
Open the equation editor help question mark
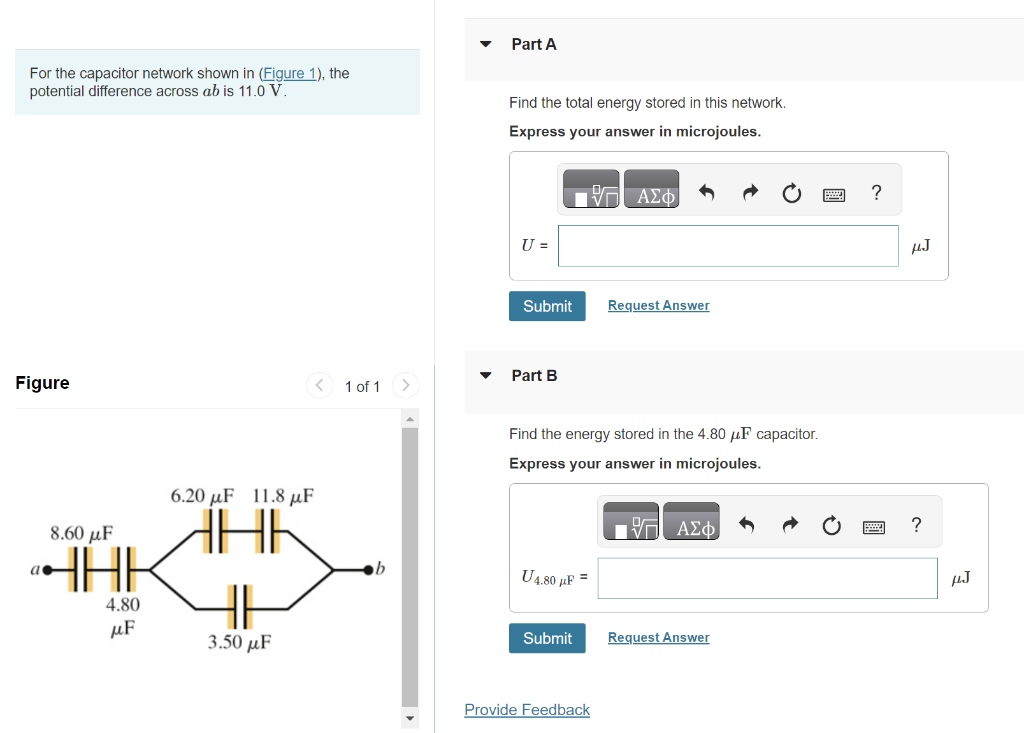tap(876, 193)
